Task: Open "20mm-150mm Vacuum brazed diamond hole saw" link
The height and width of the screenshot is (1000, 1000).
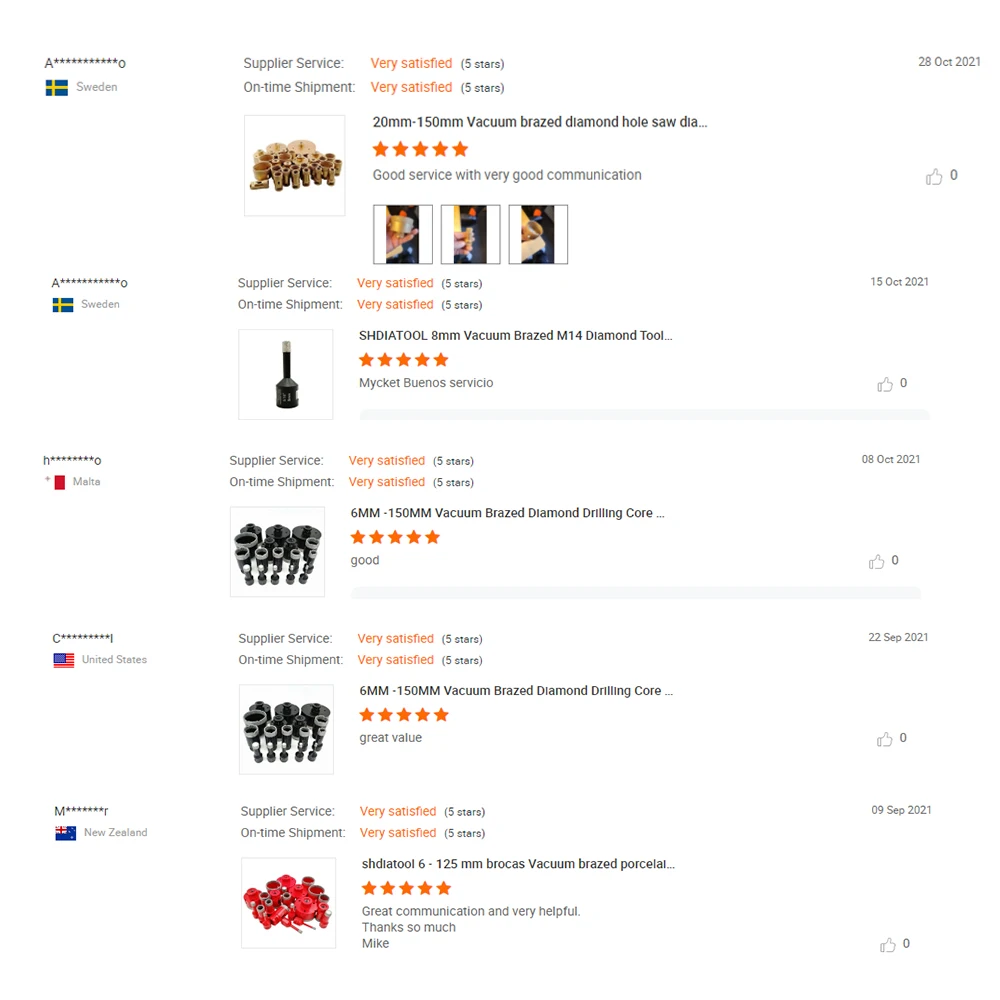Action: 540,122
